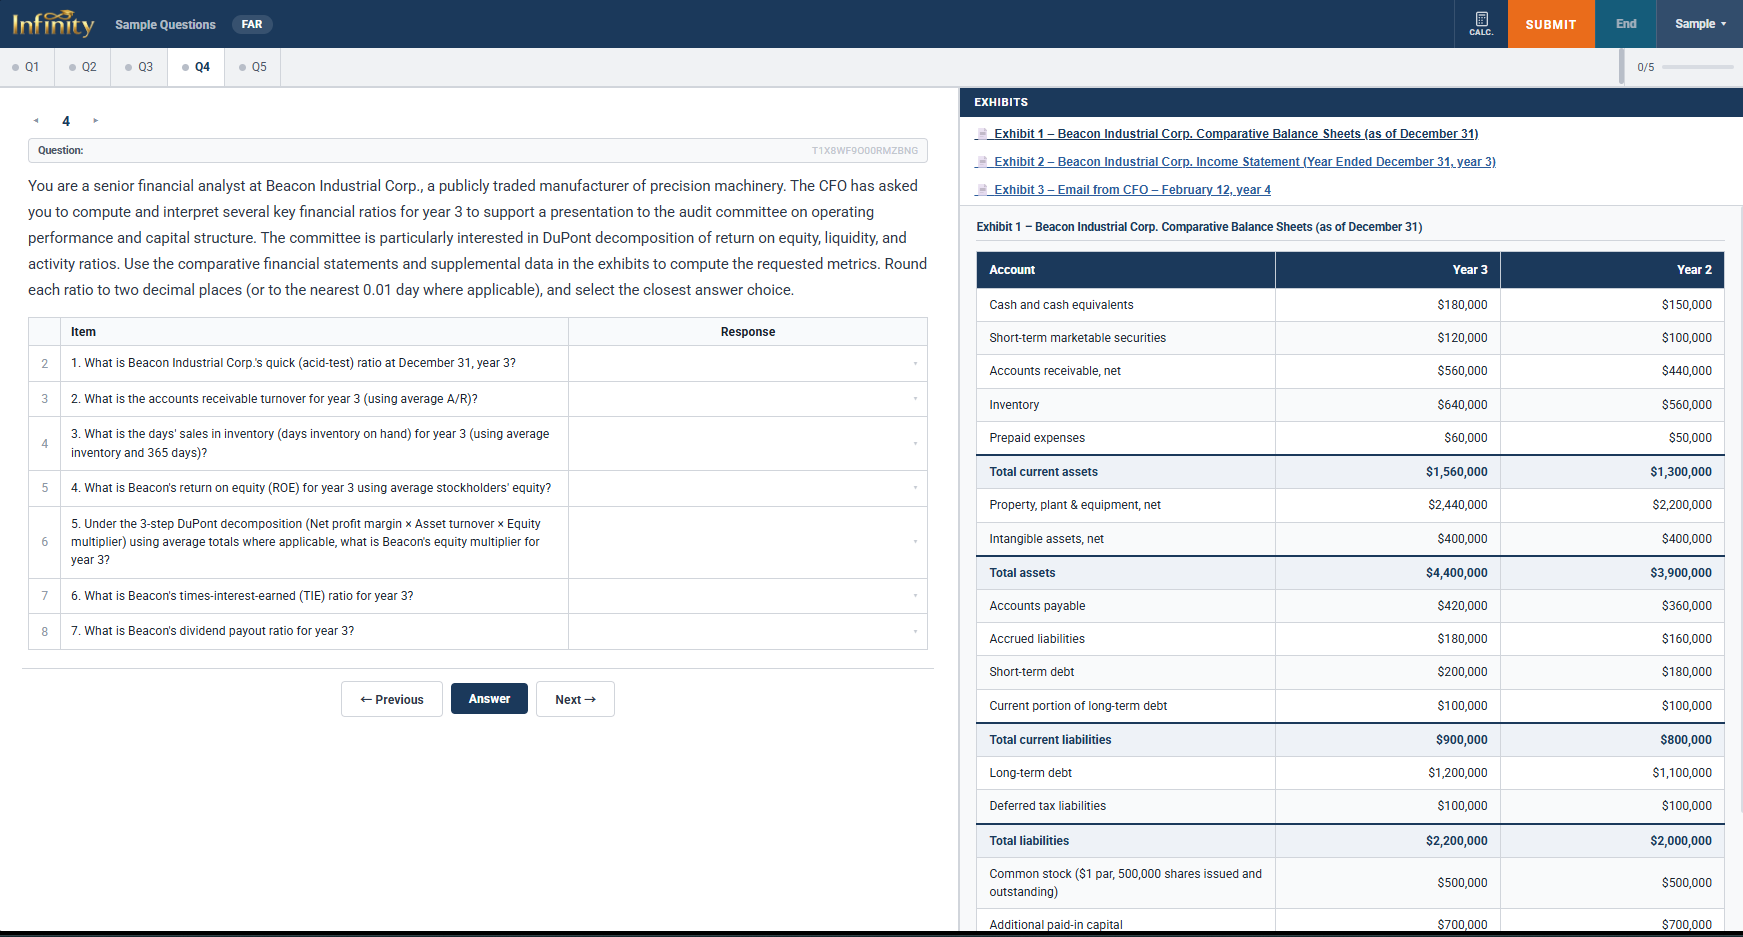Viewport: 1743px width, 937px height.
Task: Click the Total liabilities row label
Action: [1029, 841]
